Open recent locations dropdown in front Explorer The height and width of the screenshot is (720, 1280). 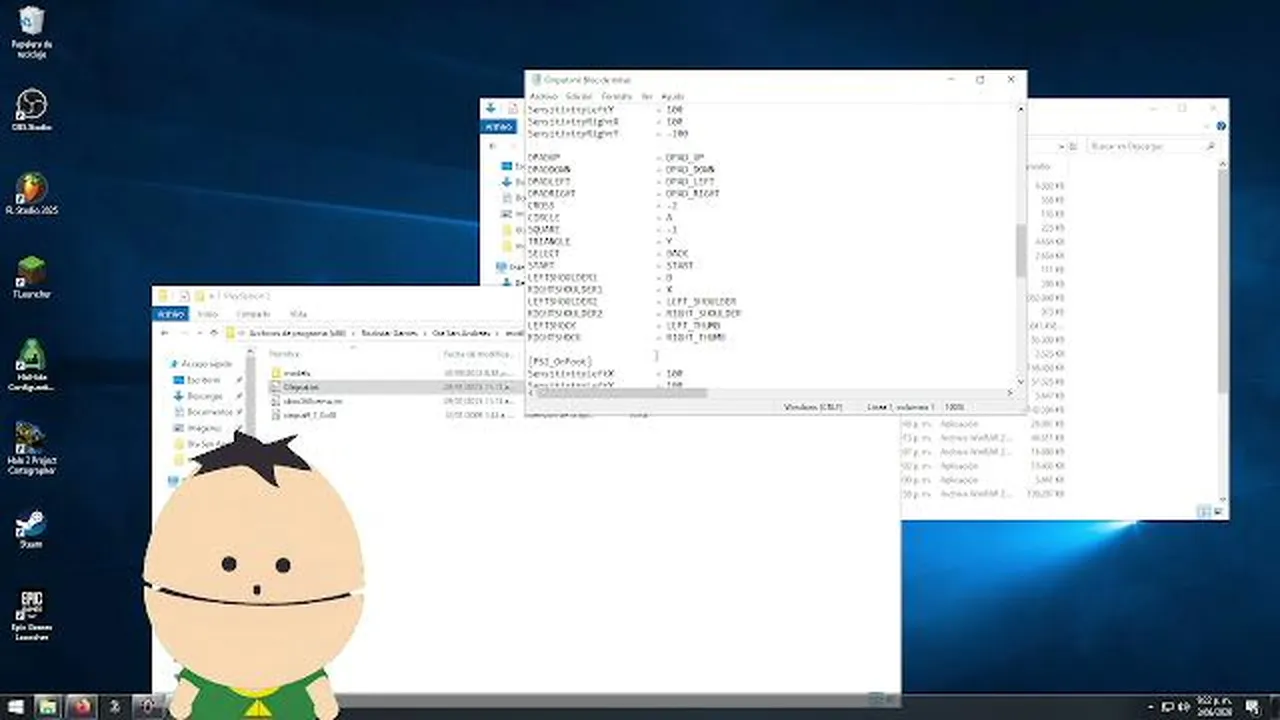(199, 333)
